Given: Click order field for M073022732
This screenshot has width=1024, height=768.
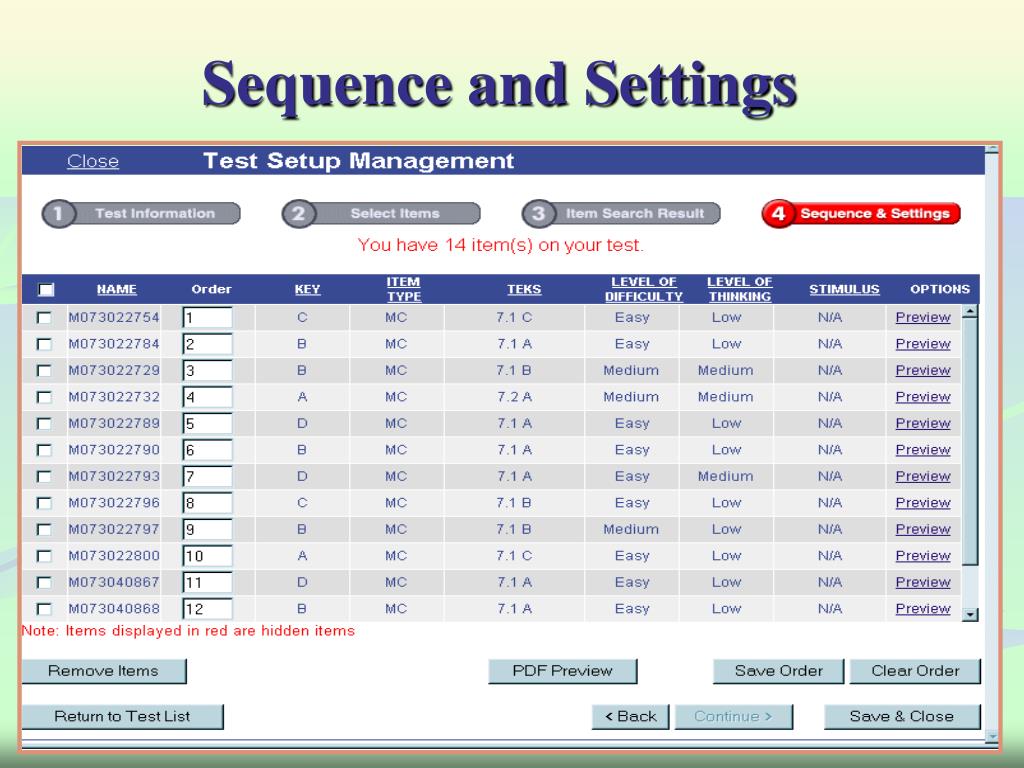Looking at the screenshot, I should point(208,397).
